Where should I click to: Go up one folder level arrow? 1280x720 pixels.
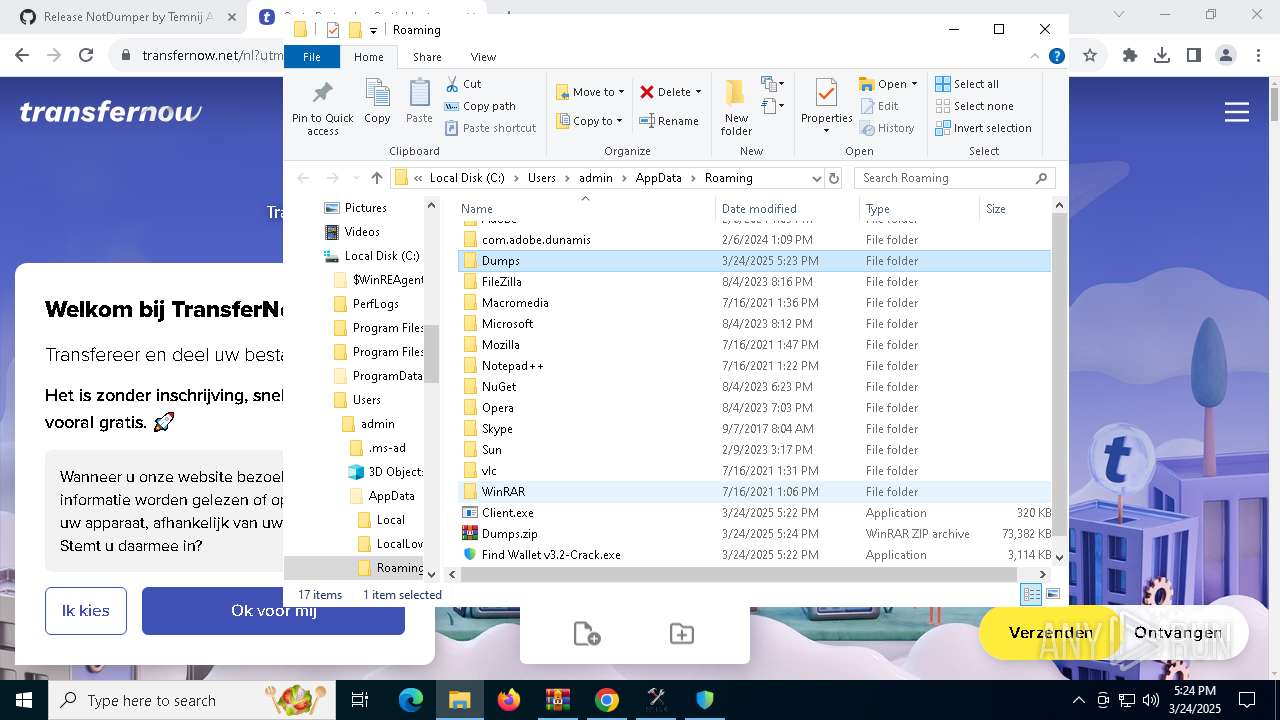point(376,178)
